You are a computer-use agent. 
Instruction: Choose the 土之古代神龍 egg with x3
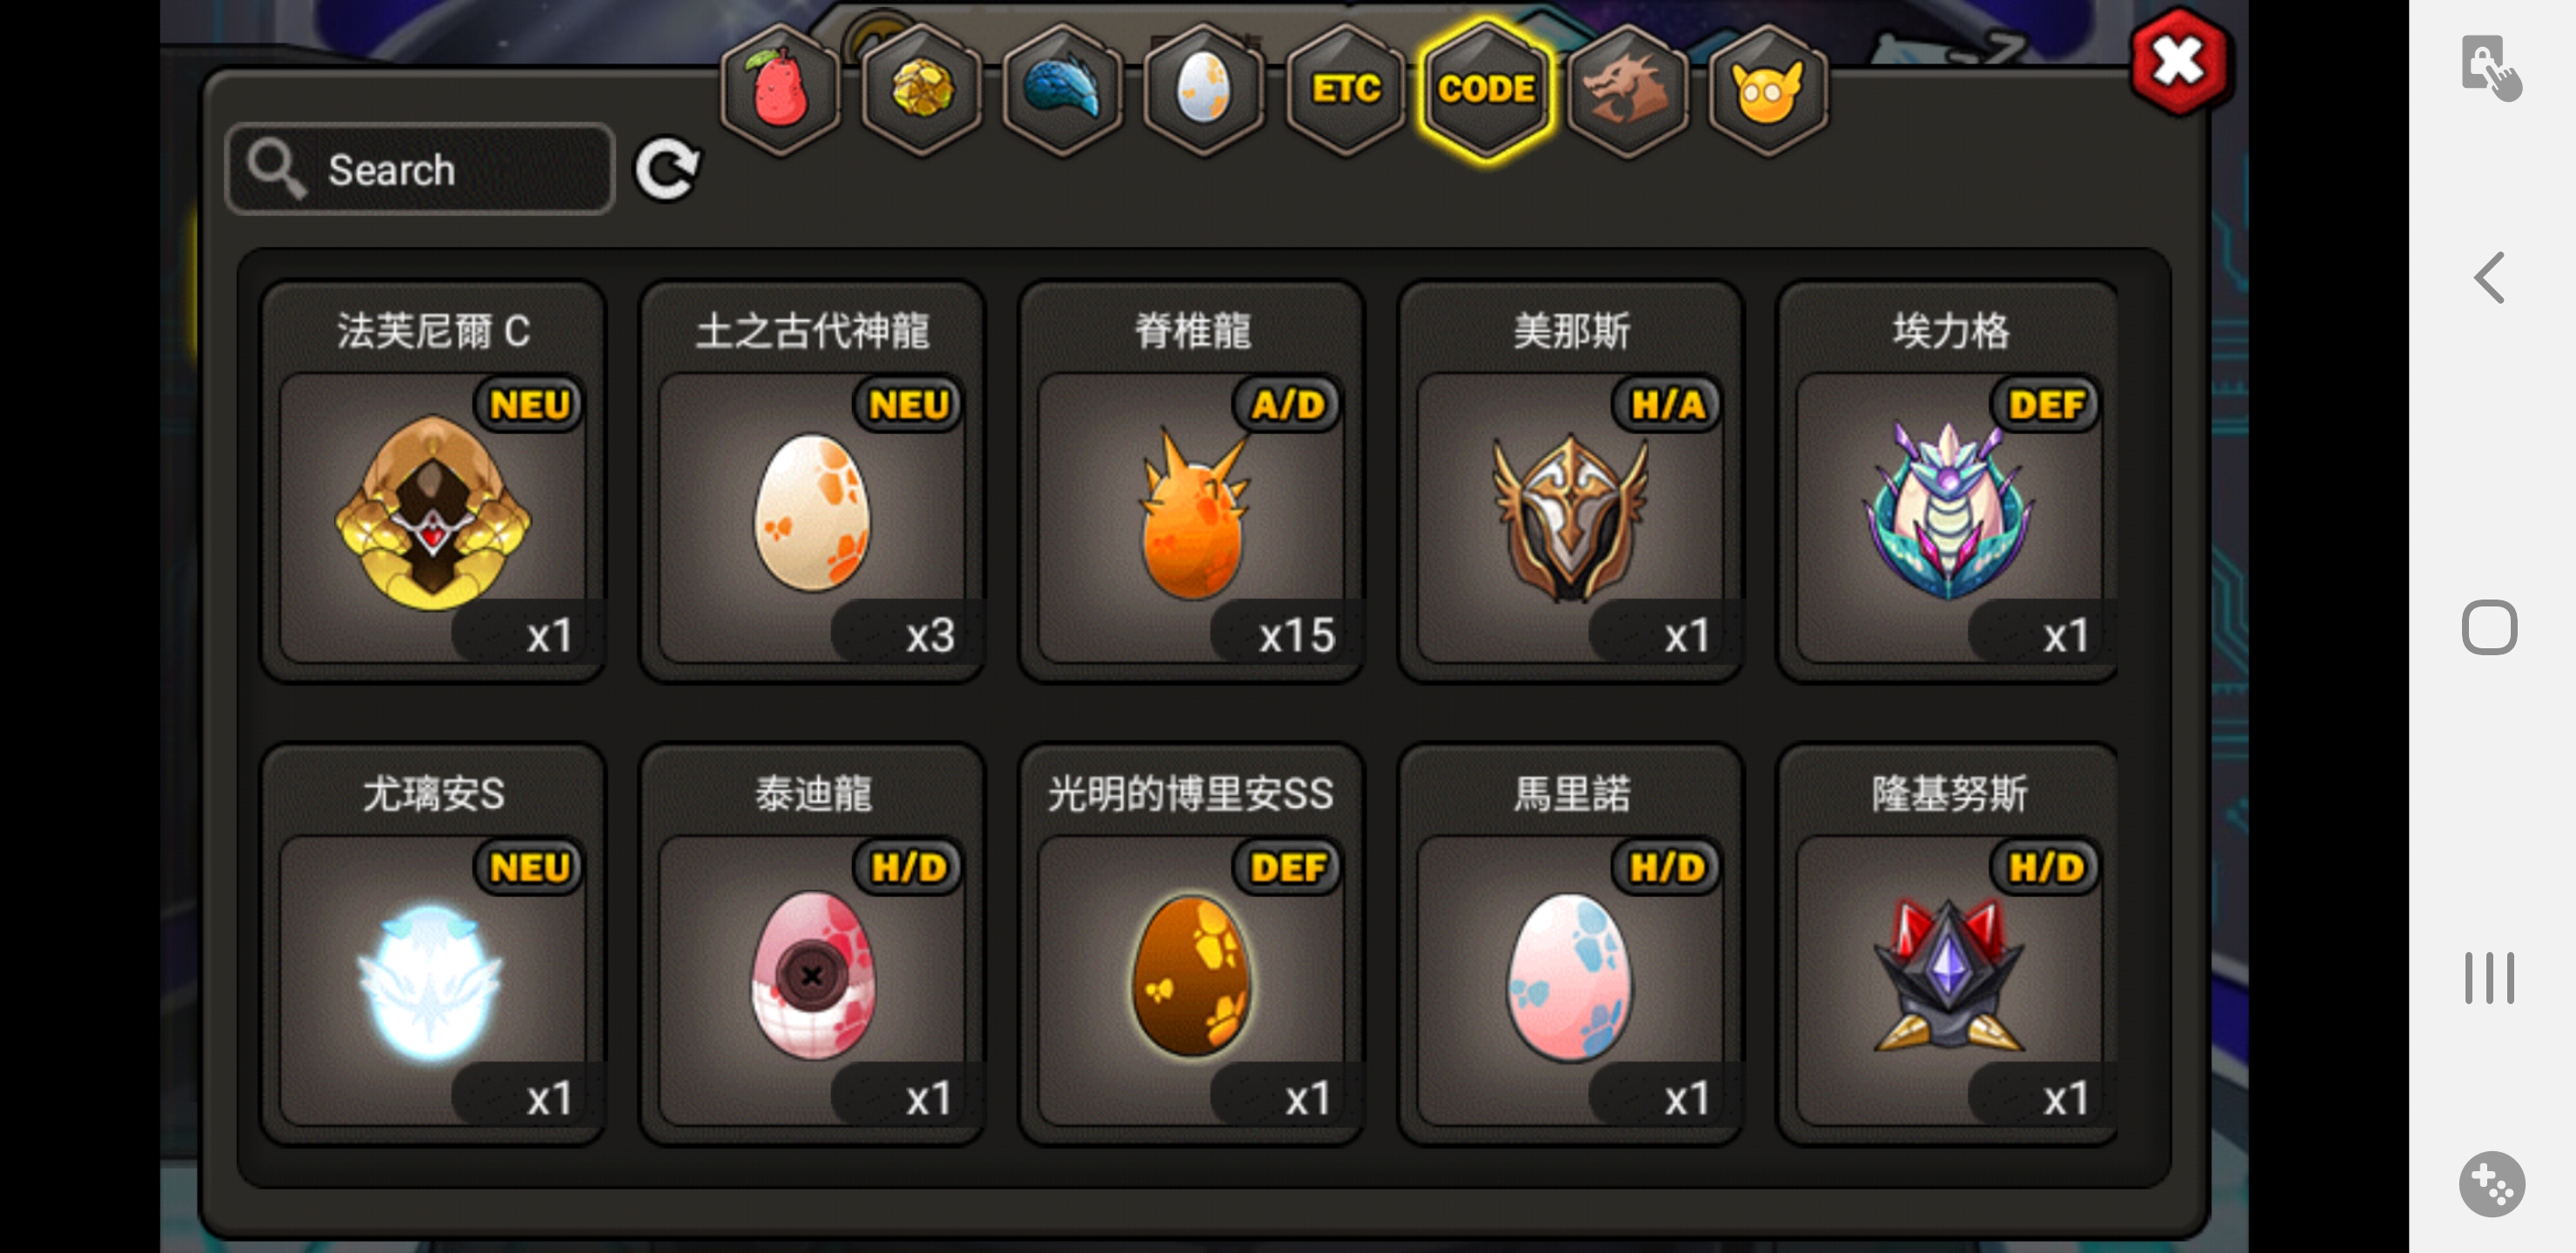tap(812, 481)
